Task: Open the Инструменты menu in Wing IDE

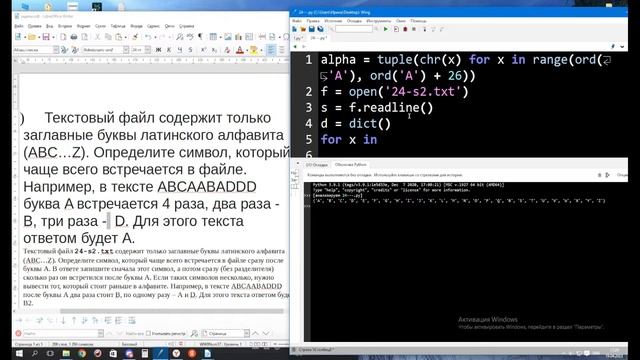Action: (378, 21)
